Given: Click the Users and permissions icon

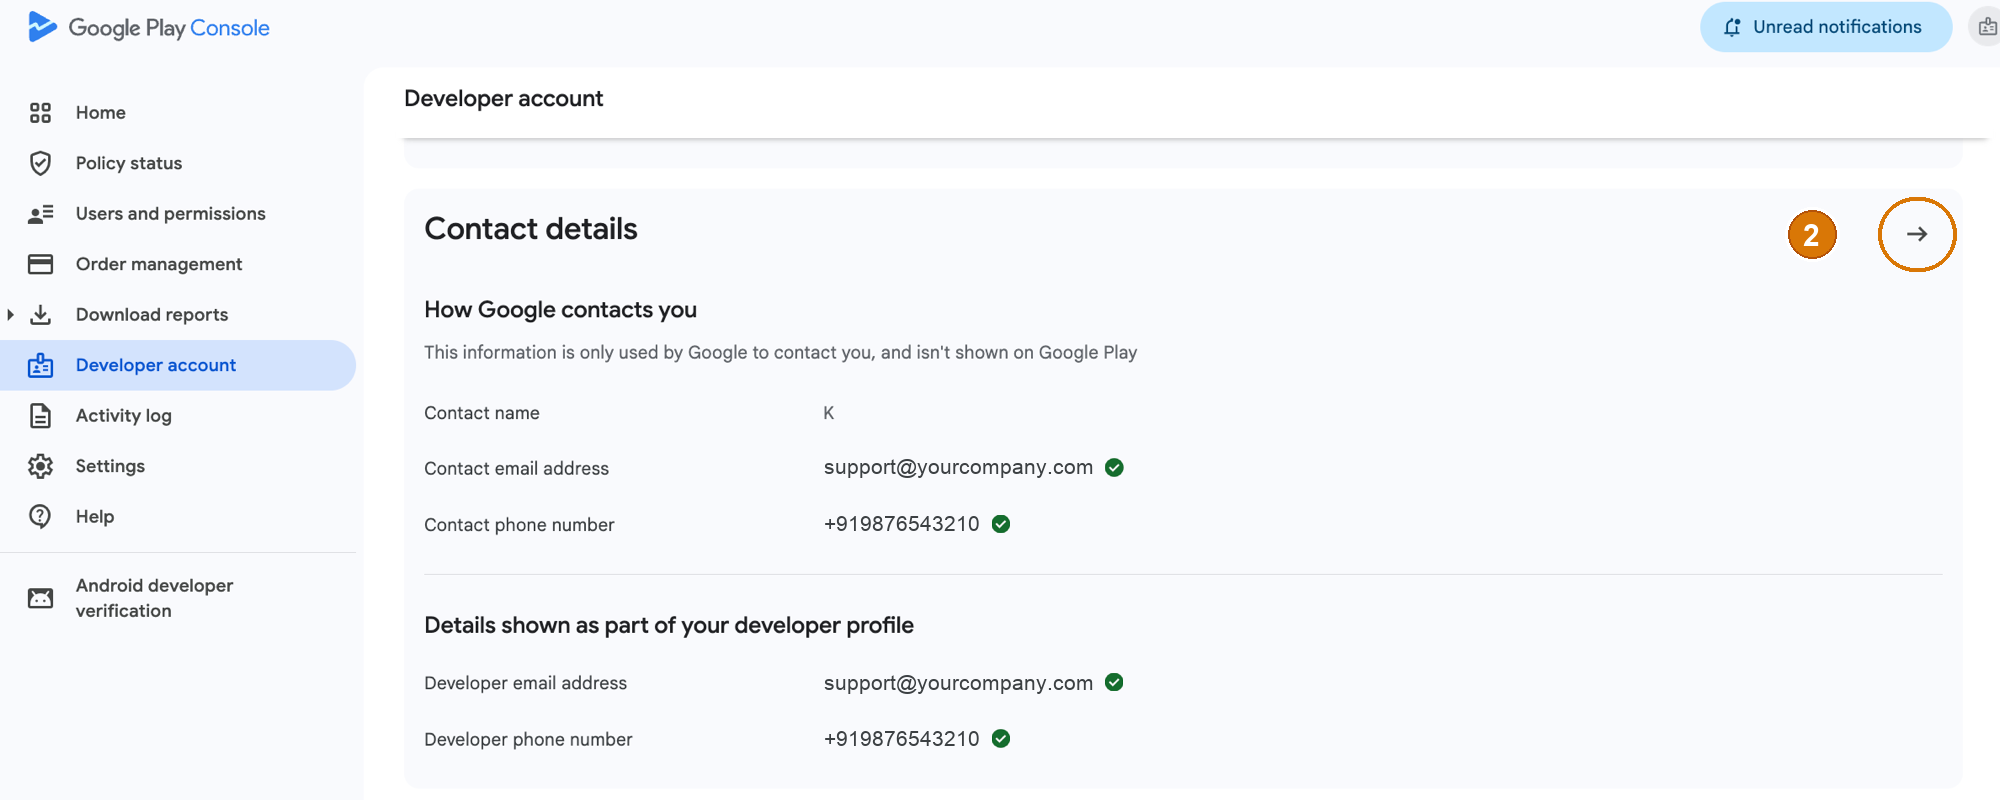Looking at the screenshot, I should click(x=40, y=214).
